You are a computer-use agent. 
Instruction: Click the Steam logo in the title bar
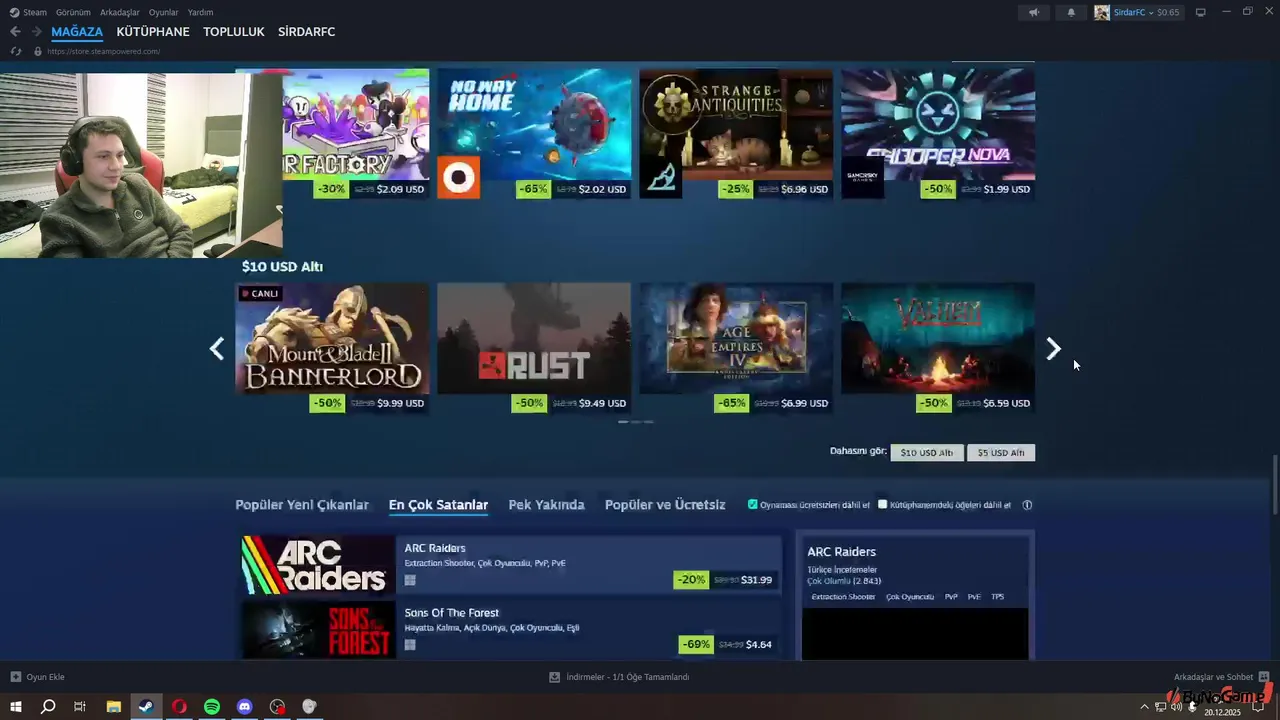click(x=15, y=12)
